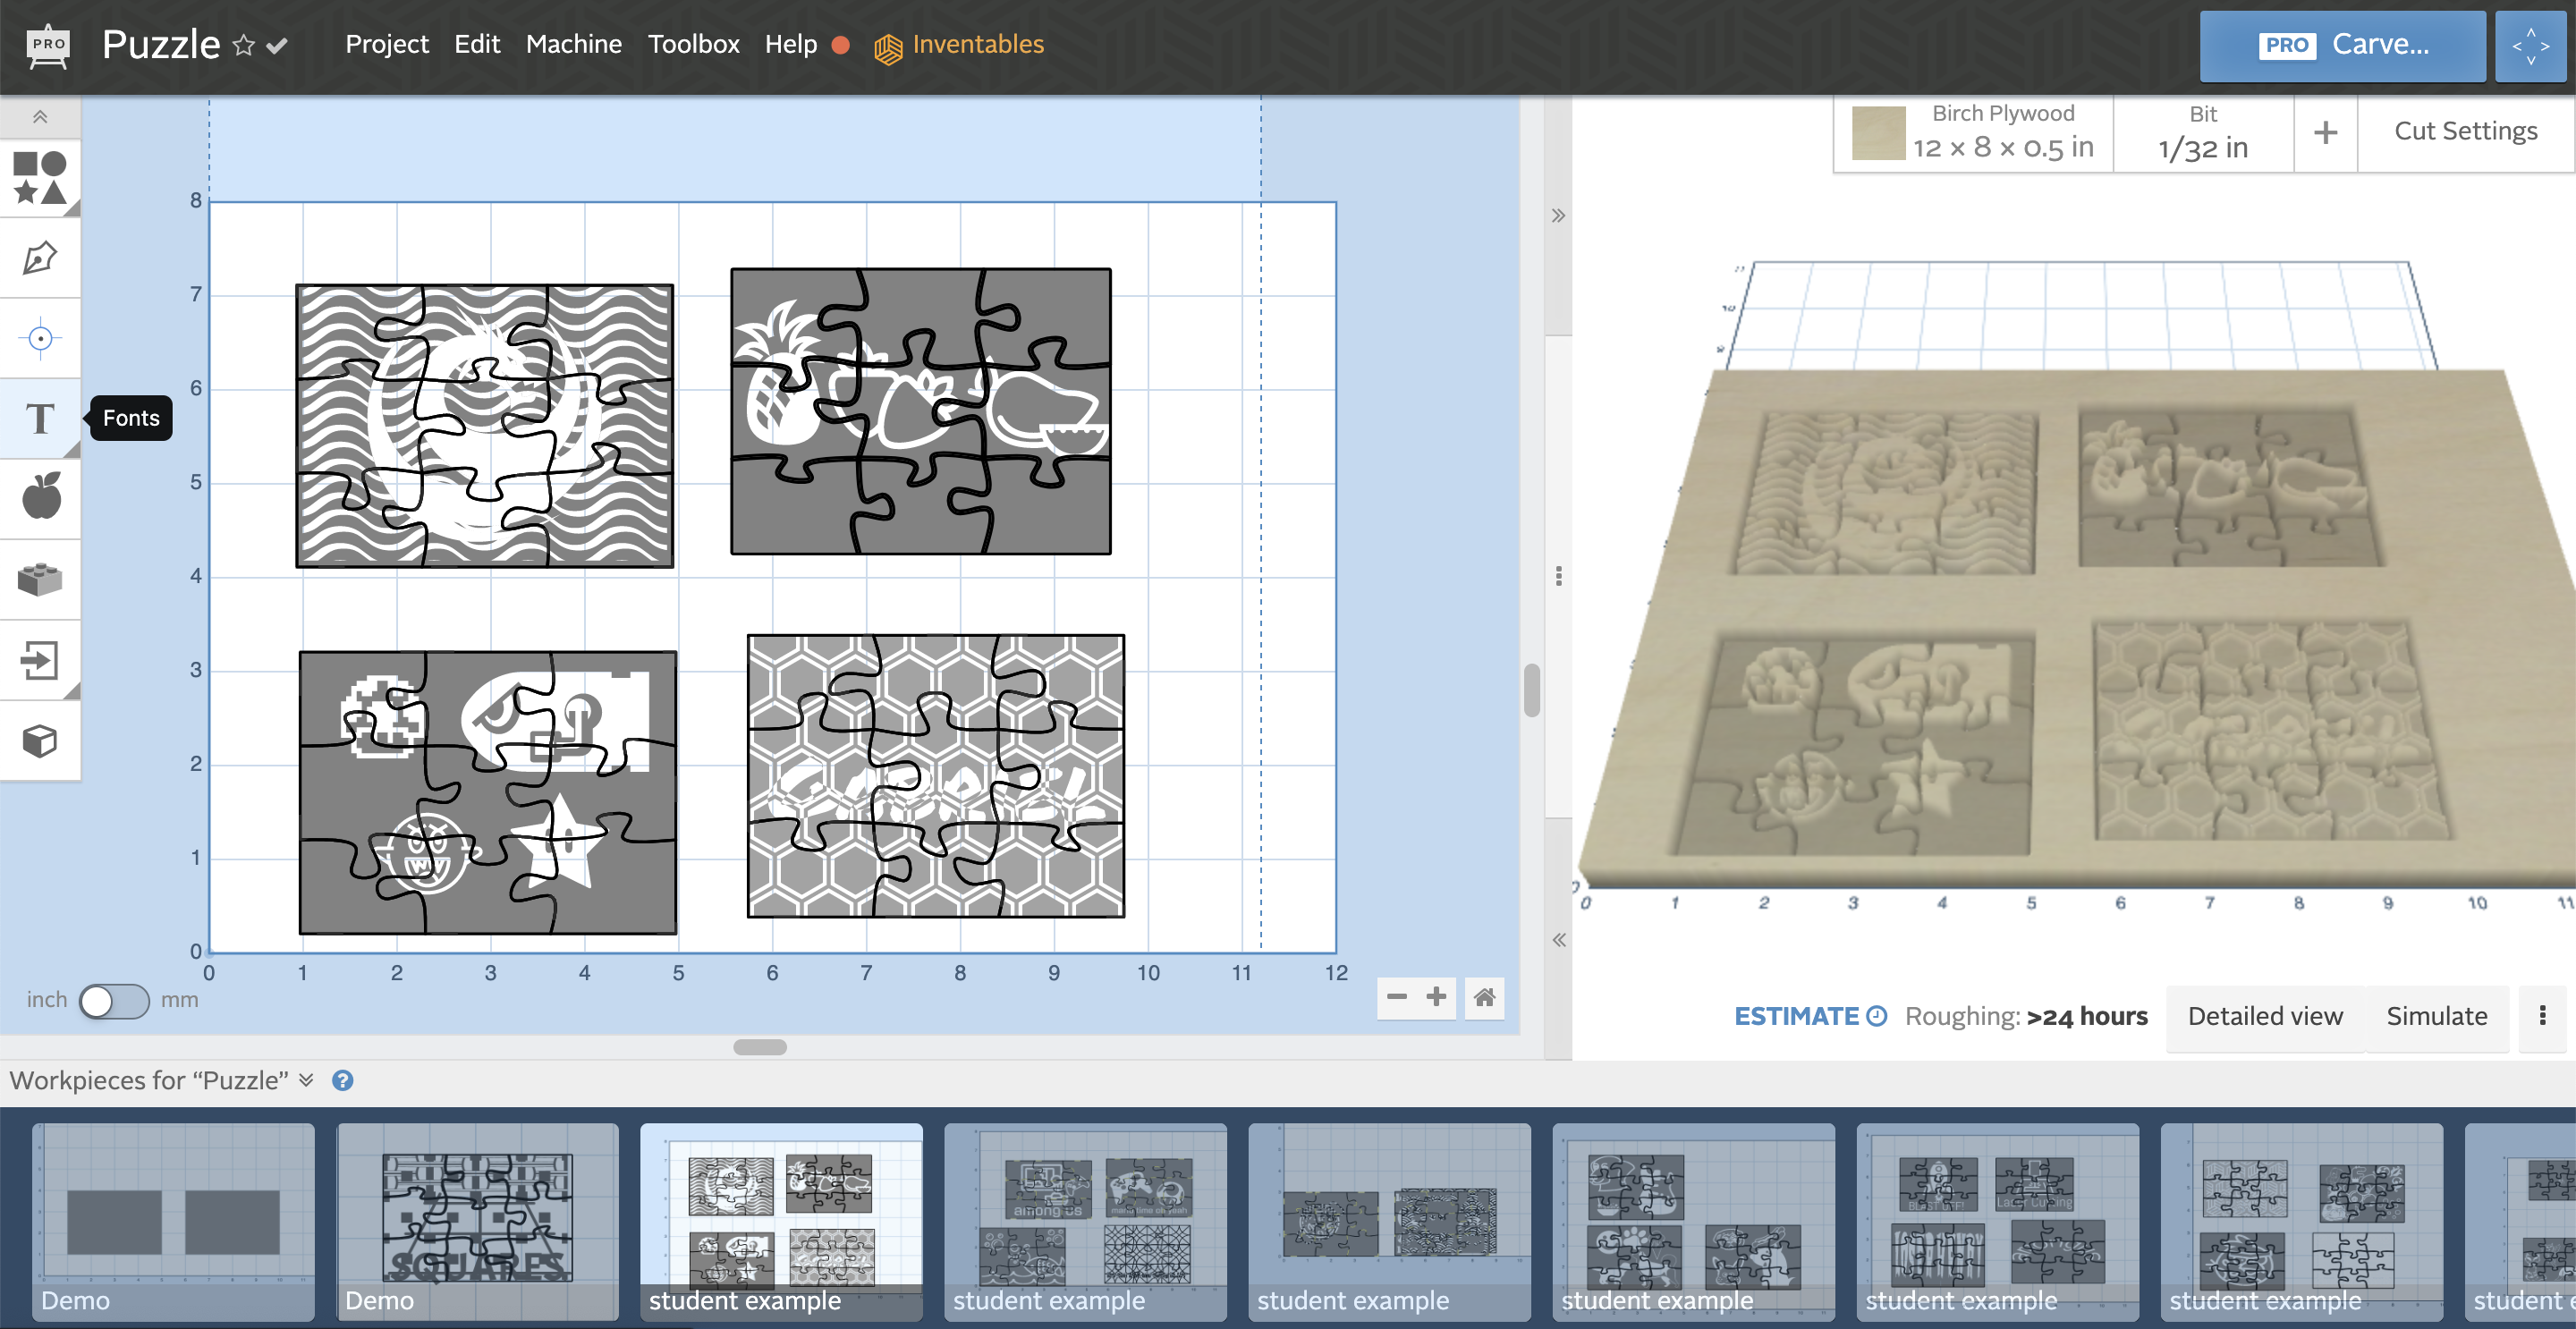Open the Help menu

click(x=790, y=45)
